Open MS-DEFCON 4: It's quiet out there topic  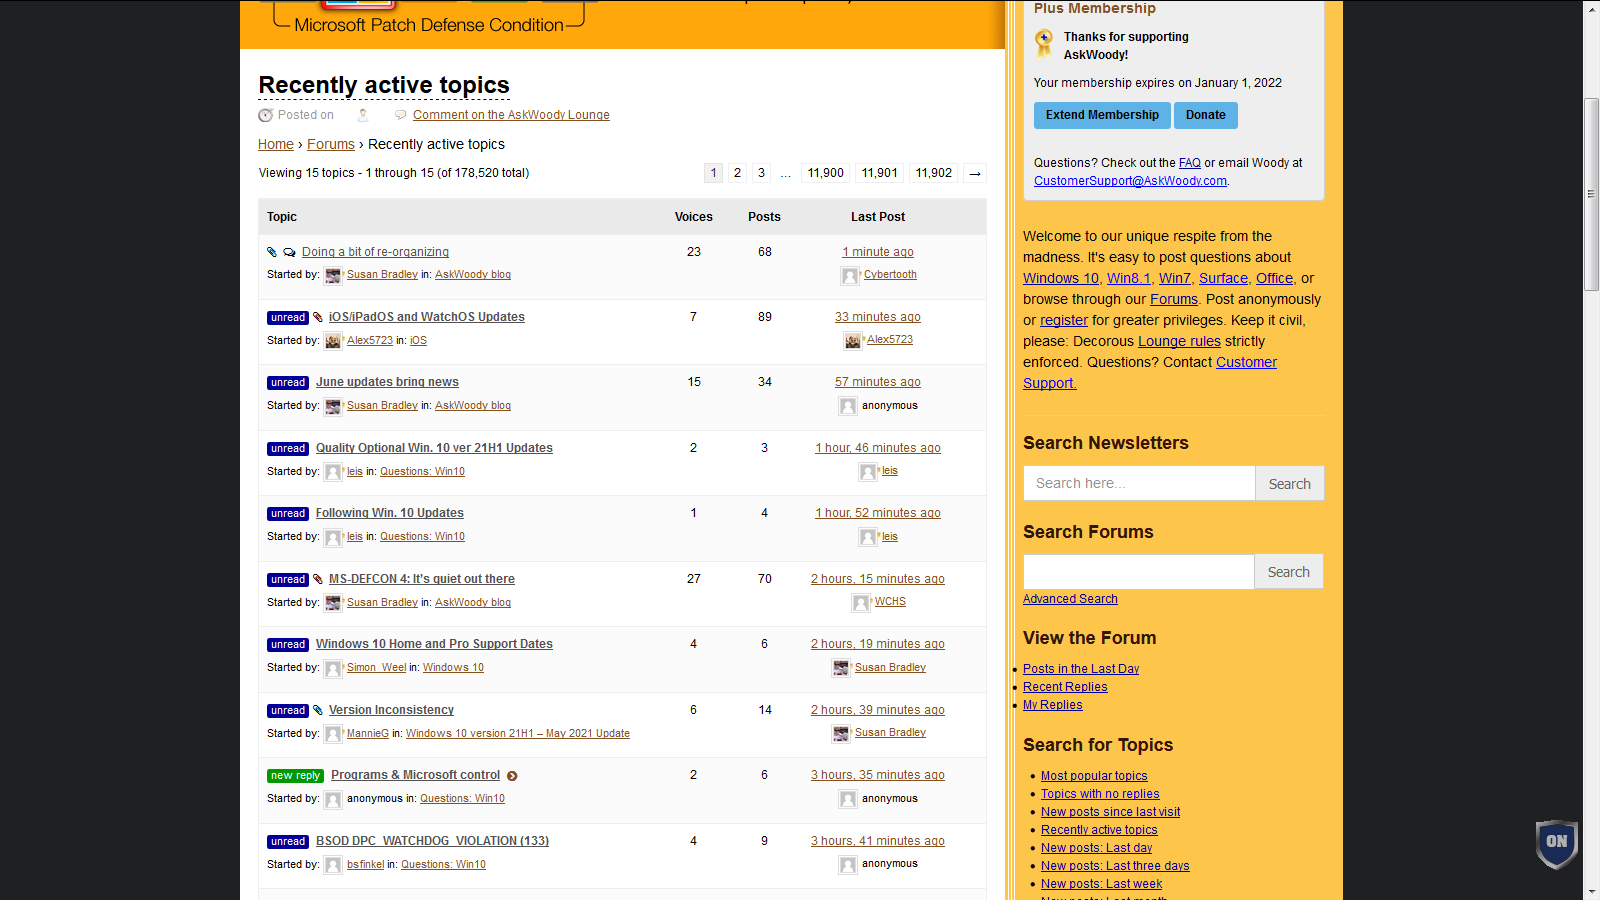tap(421, 579)
